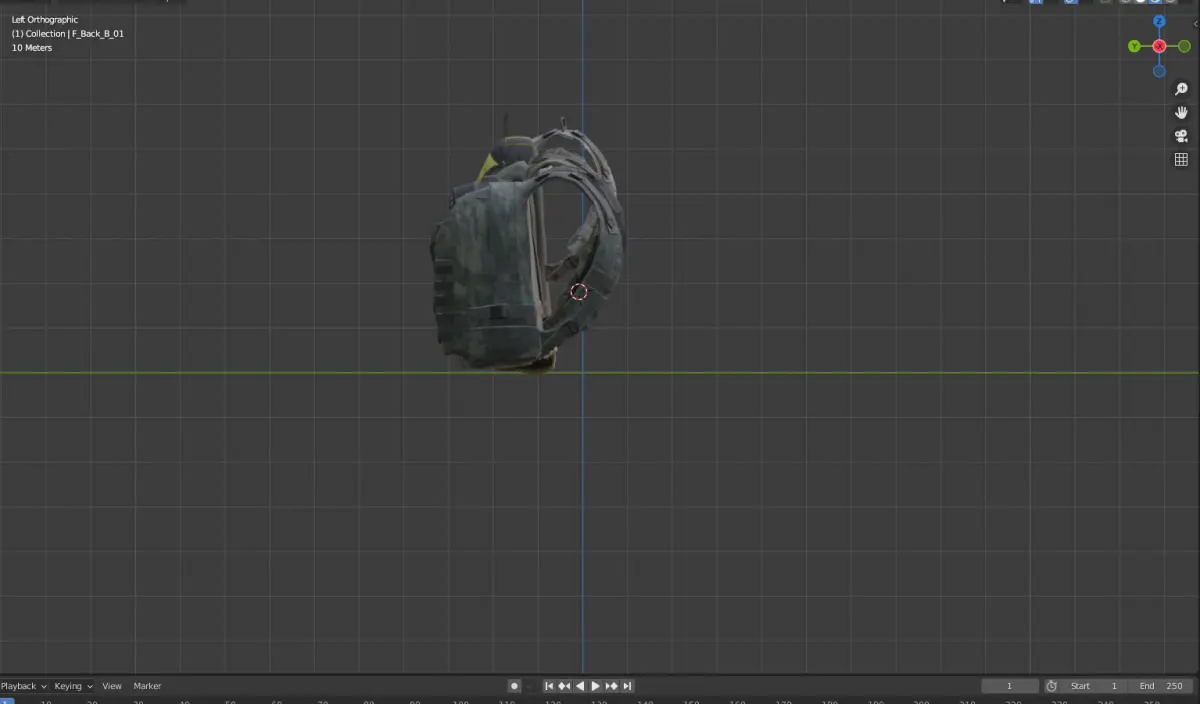
Task: Click the '10 Meters' grid scale text
Action: click(x=32, y=48)
